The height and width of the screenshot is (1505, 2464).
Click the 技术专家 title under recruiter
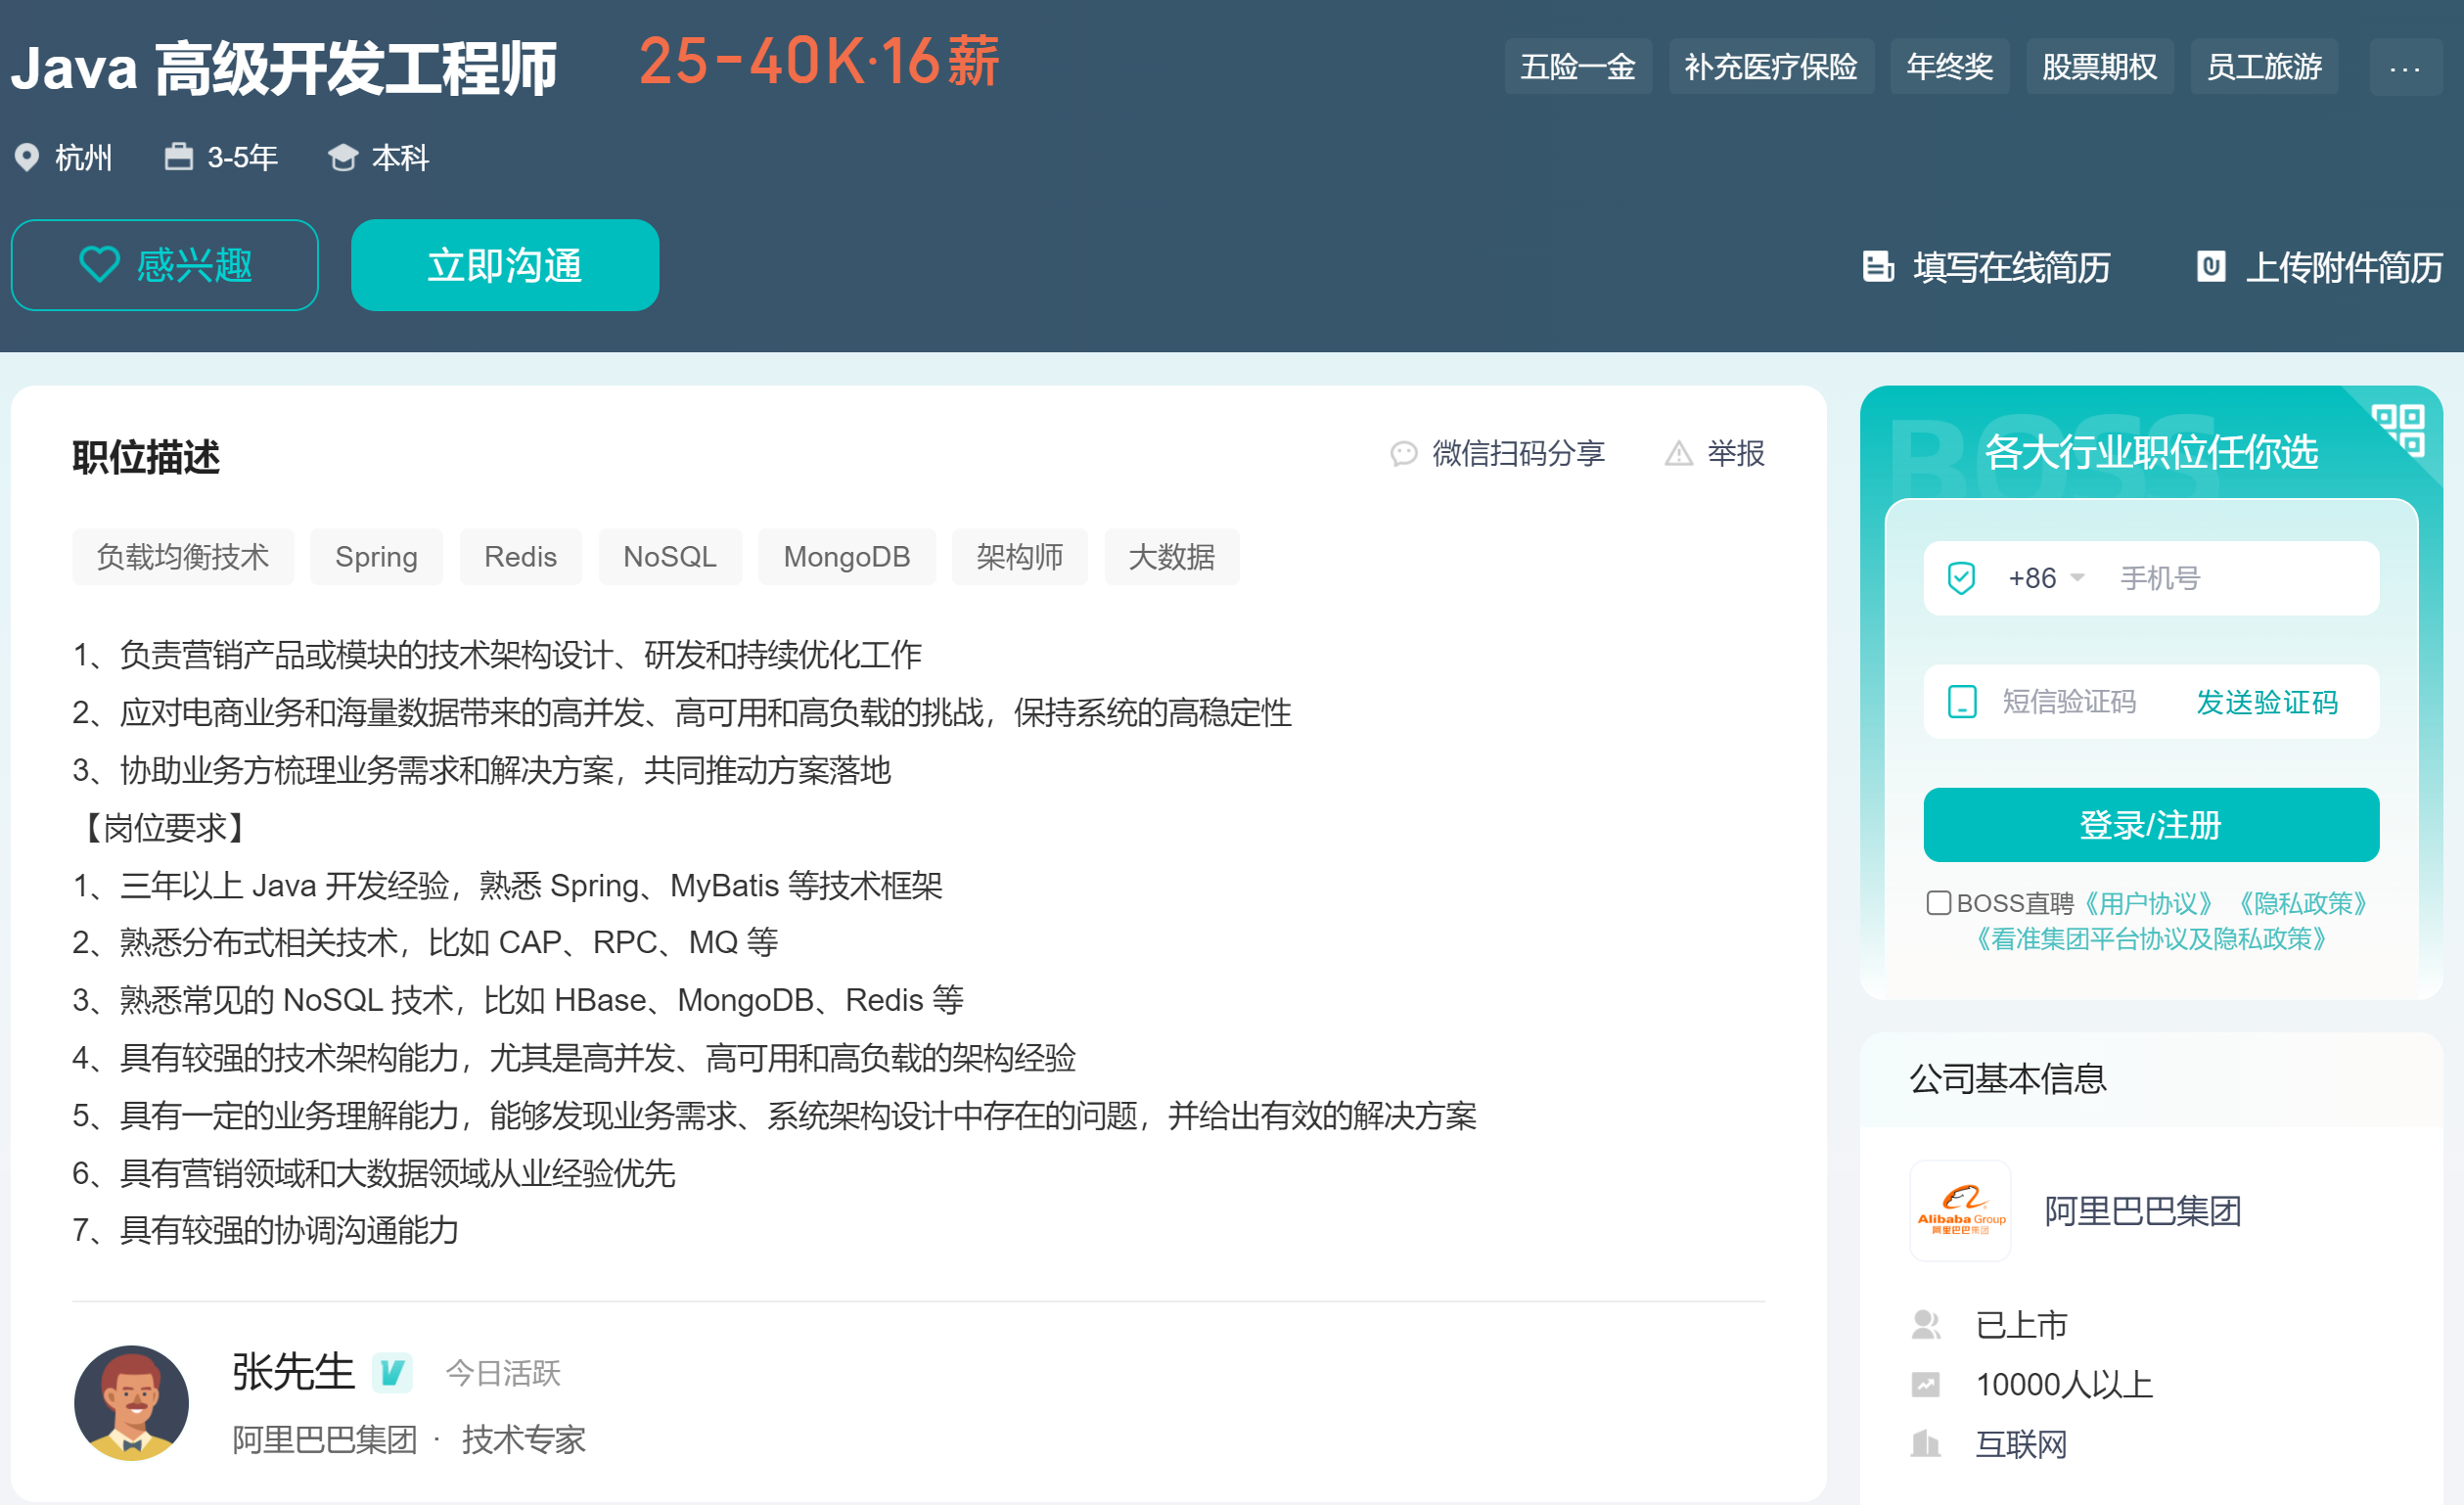(x=524, y=1440)
